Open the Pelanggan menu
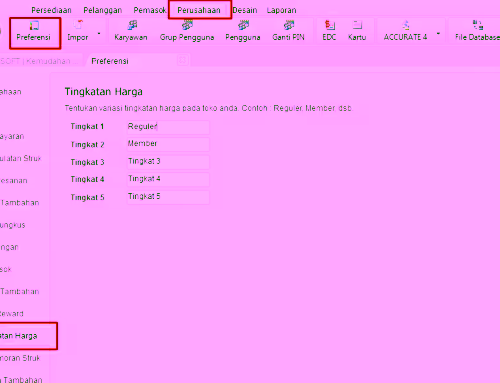 pos(103,10)
